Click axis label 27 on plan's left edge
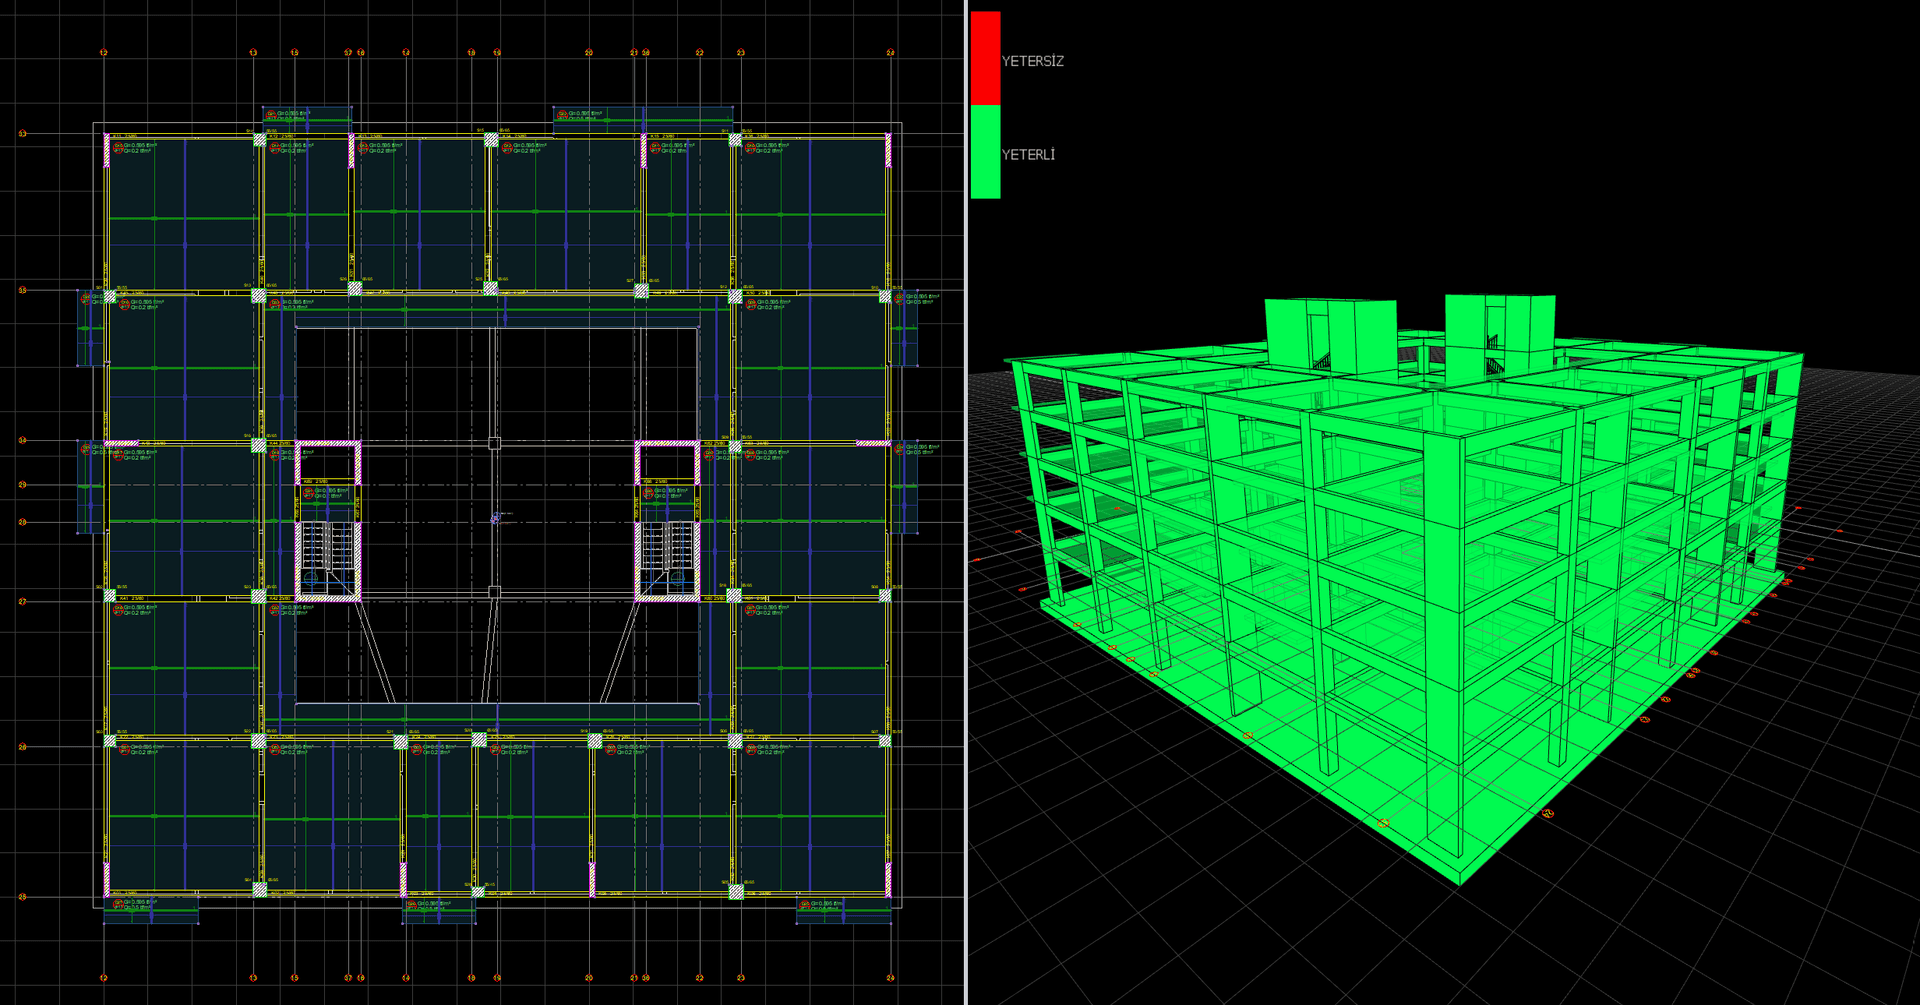The width and height of the screenshot is (1920, 1005). [23, 602]
